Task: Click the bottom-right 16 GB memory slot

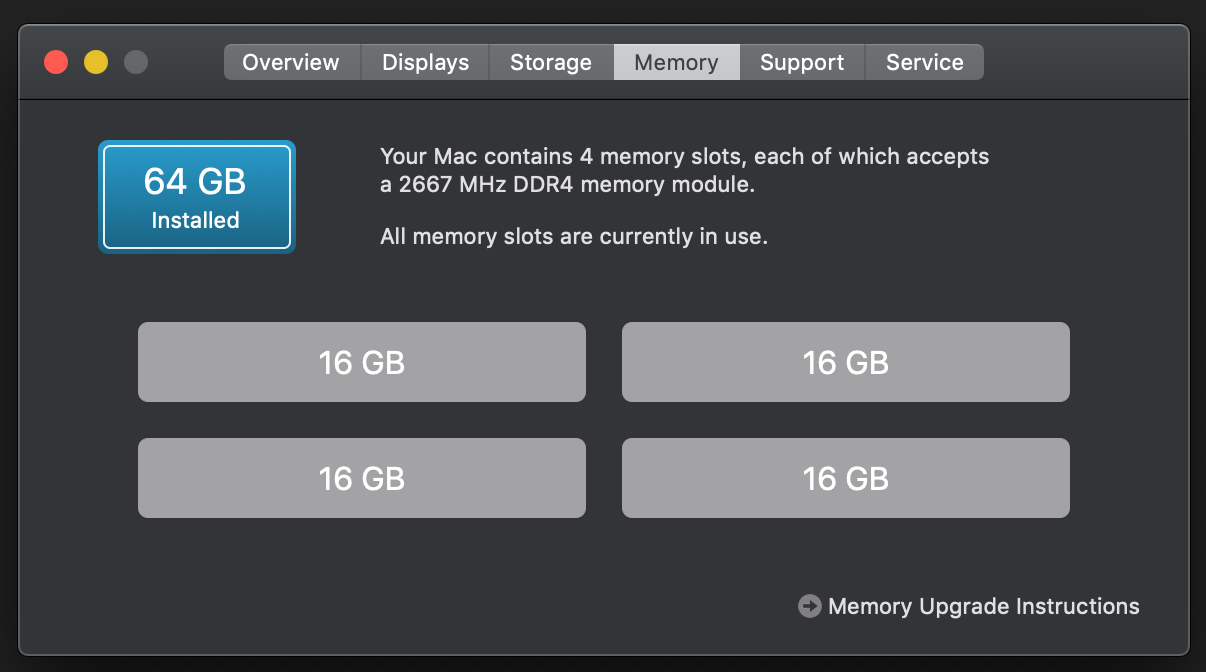Action: (x=845, y=478)
